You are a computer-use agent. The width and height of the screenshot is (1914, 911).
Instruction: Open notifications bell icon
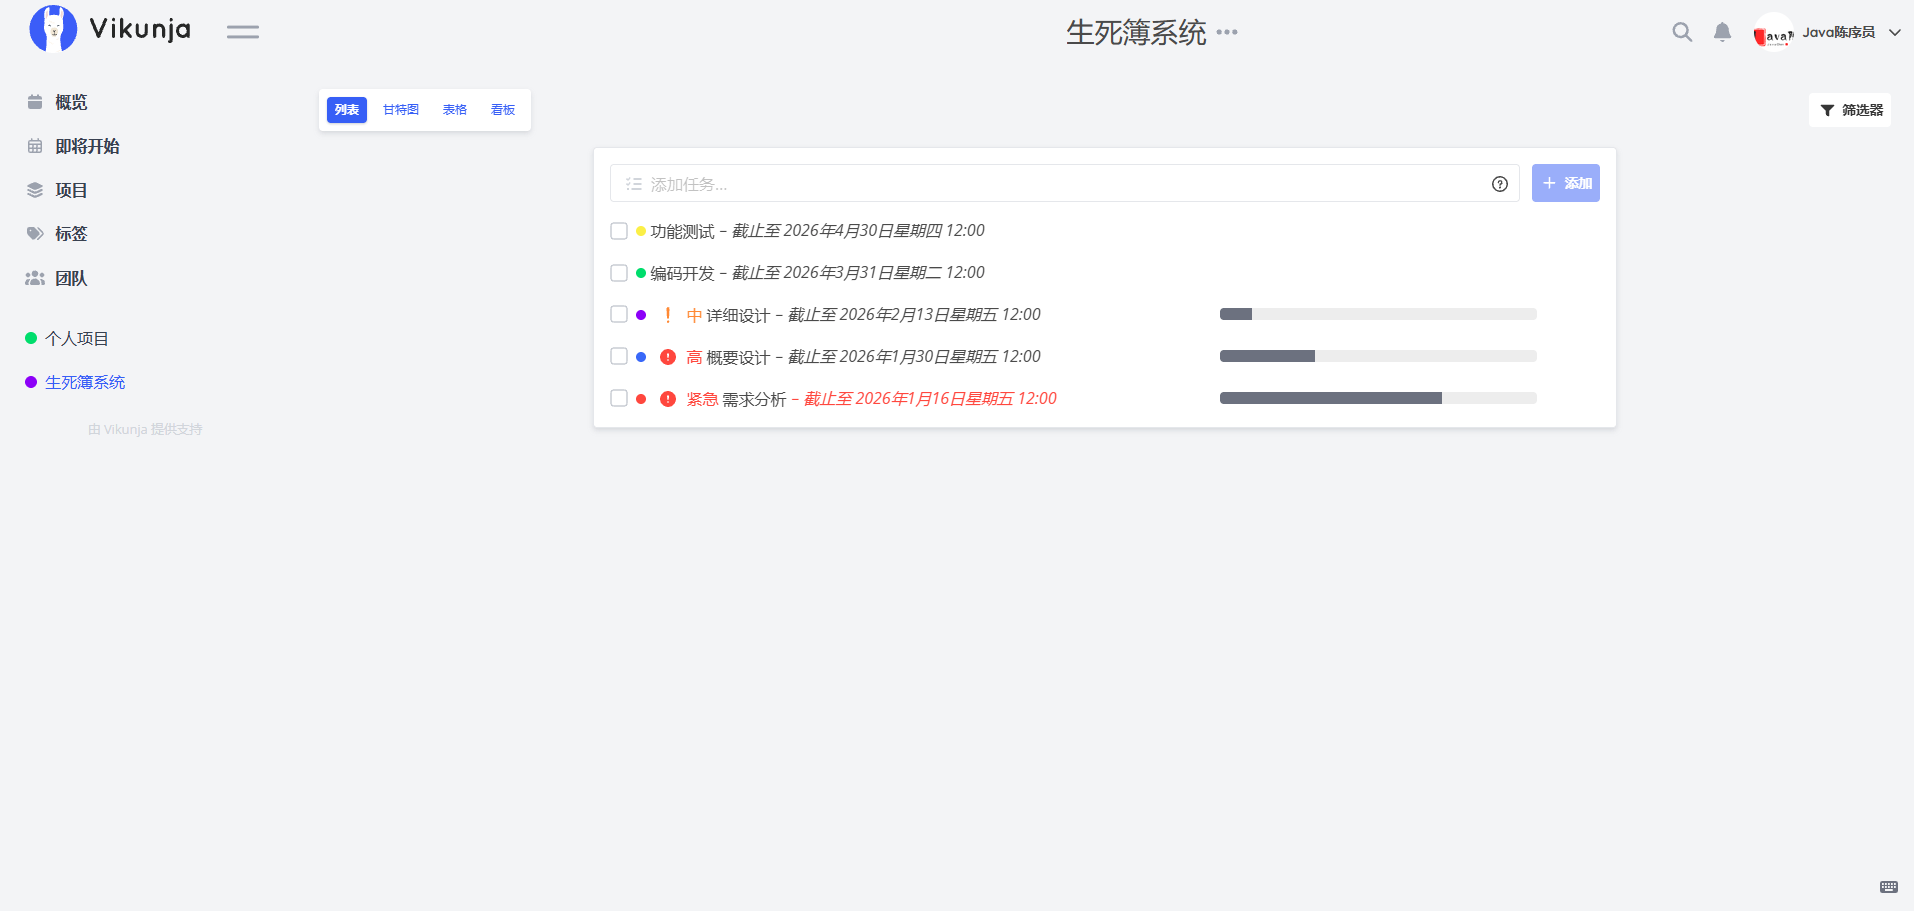coord(1722,32)
